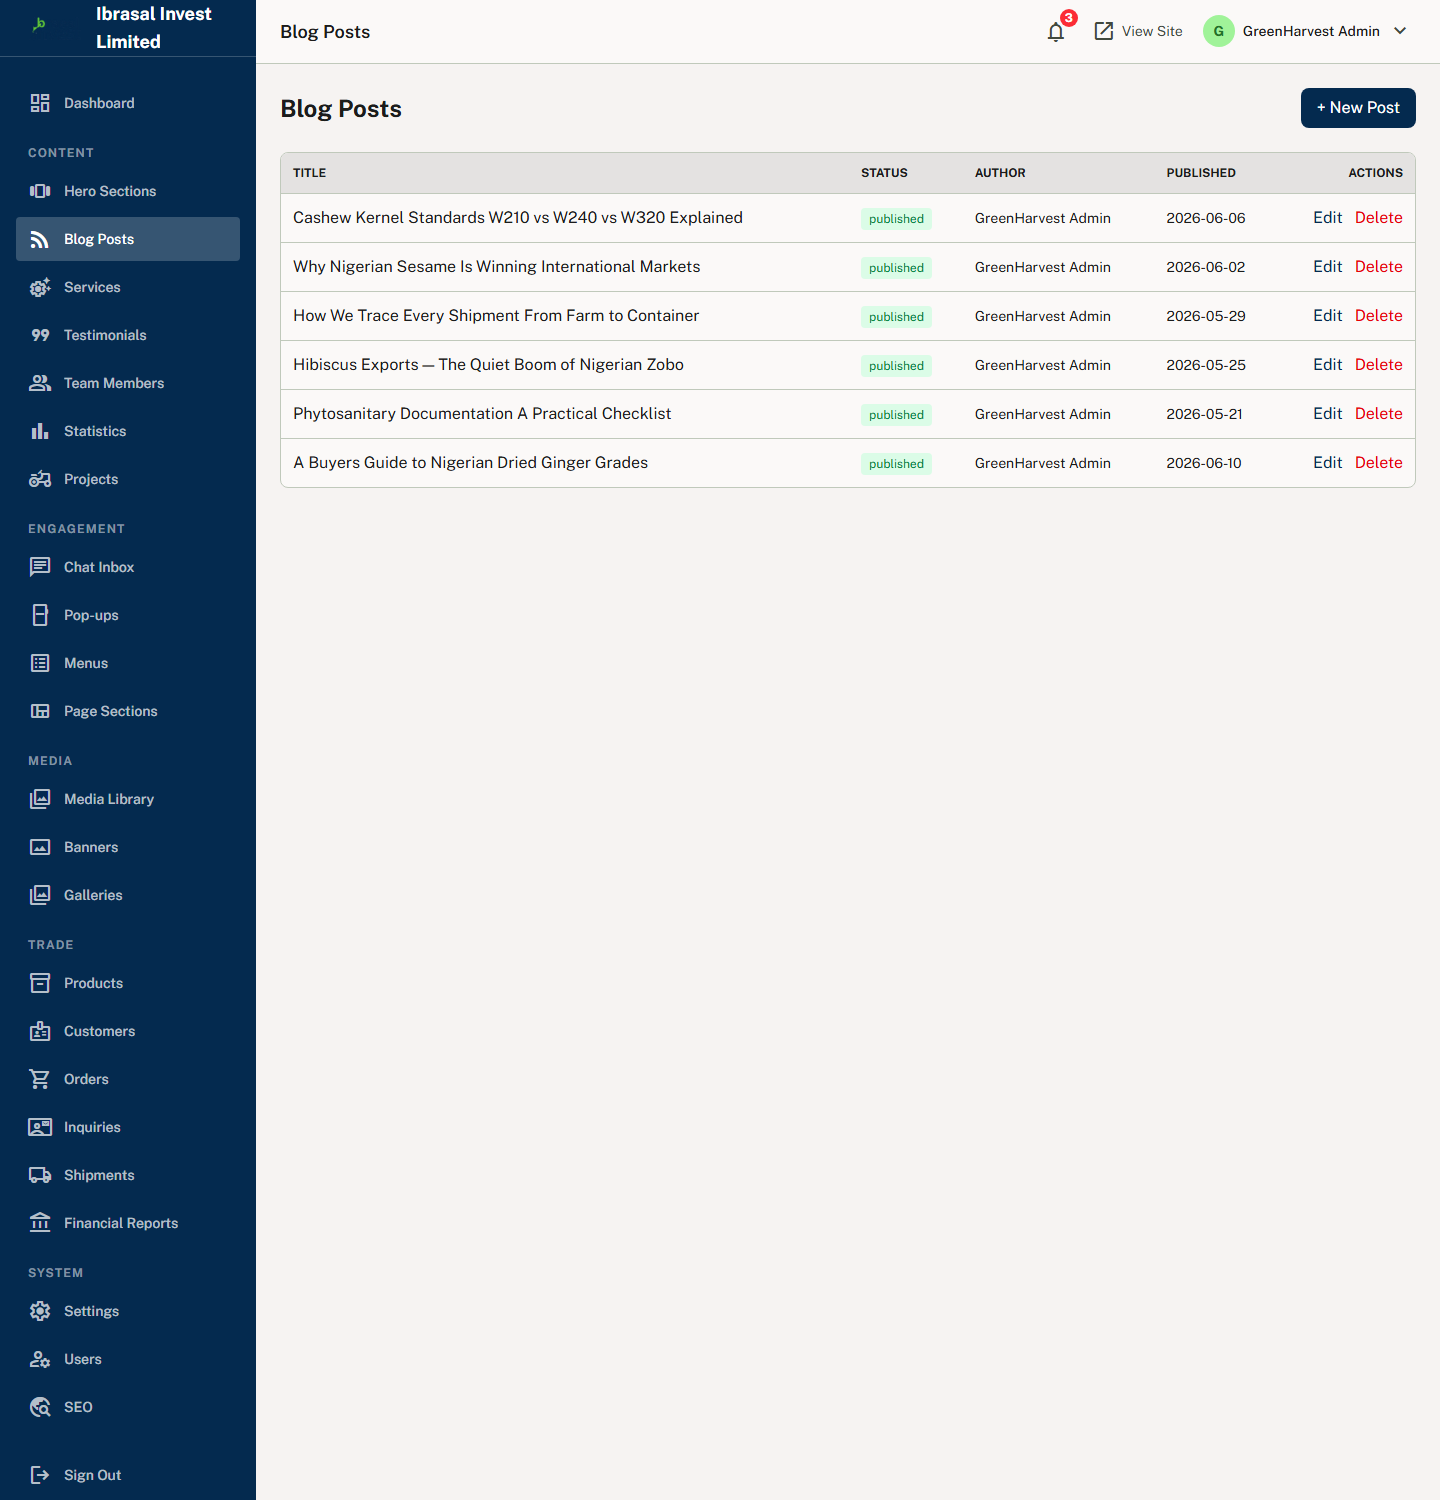The width and height of the screenshot is (1440, 1500).
Task: Select Shipments in the Trade section
Action: (128, 1175)
